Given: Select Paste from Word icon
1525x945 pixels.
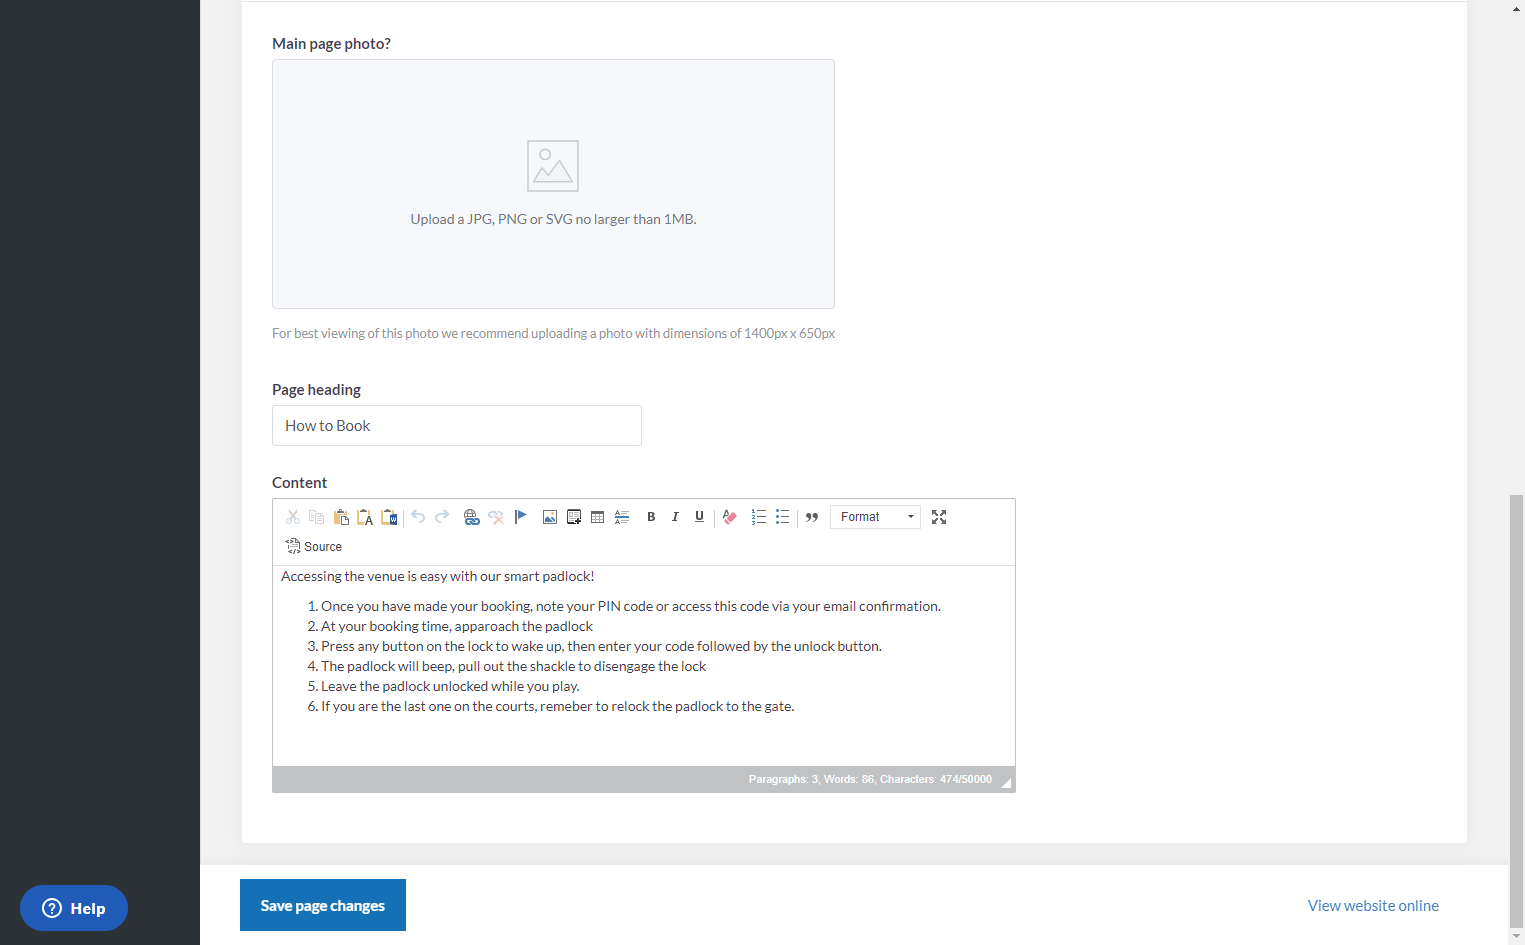Looking at the screenshot, I should pos(389,517).
